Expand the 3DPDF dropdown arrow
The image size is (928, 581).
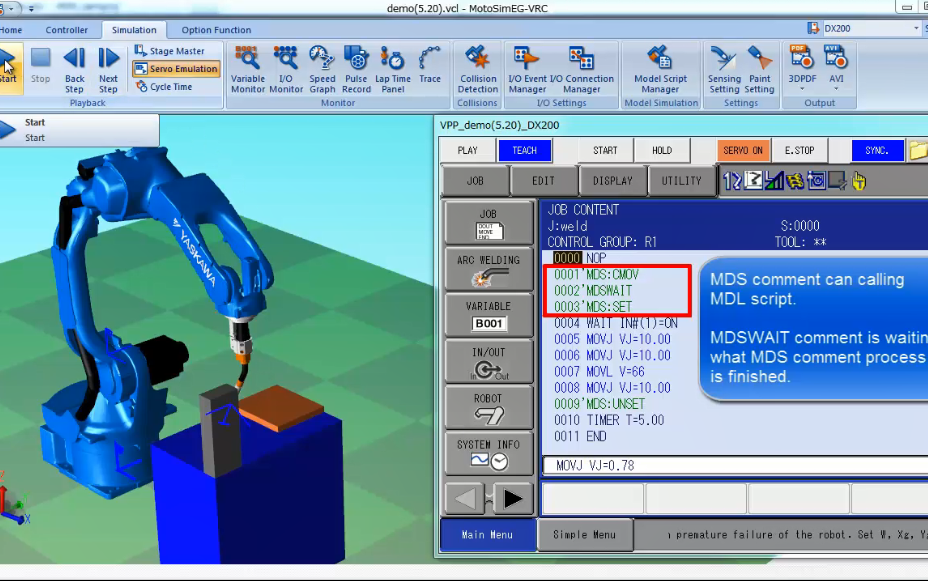802,89
